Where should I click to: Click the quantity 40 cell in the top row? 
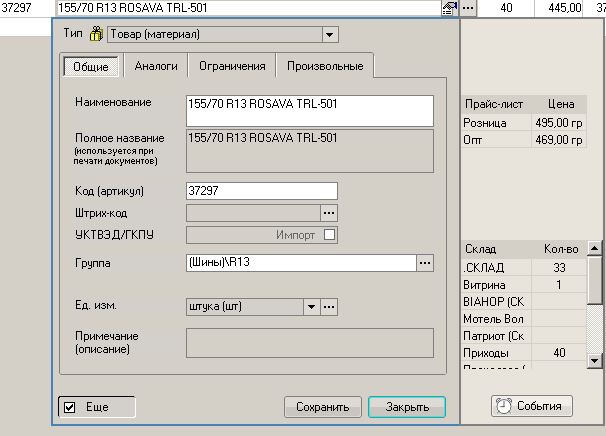tap(506, 8)
